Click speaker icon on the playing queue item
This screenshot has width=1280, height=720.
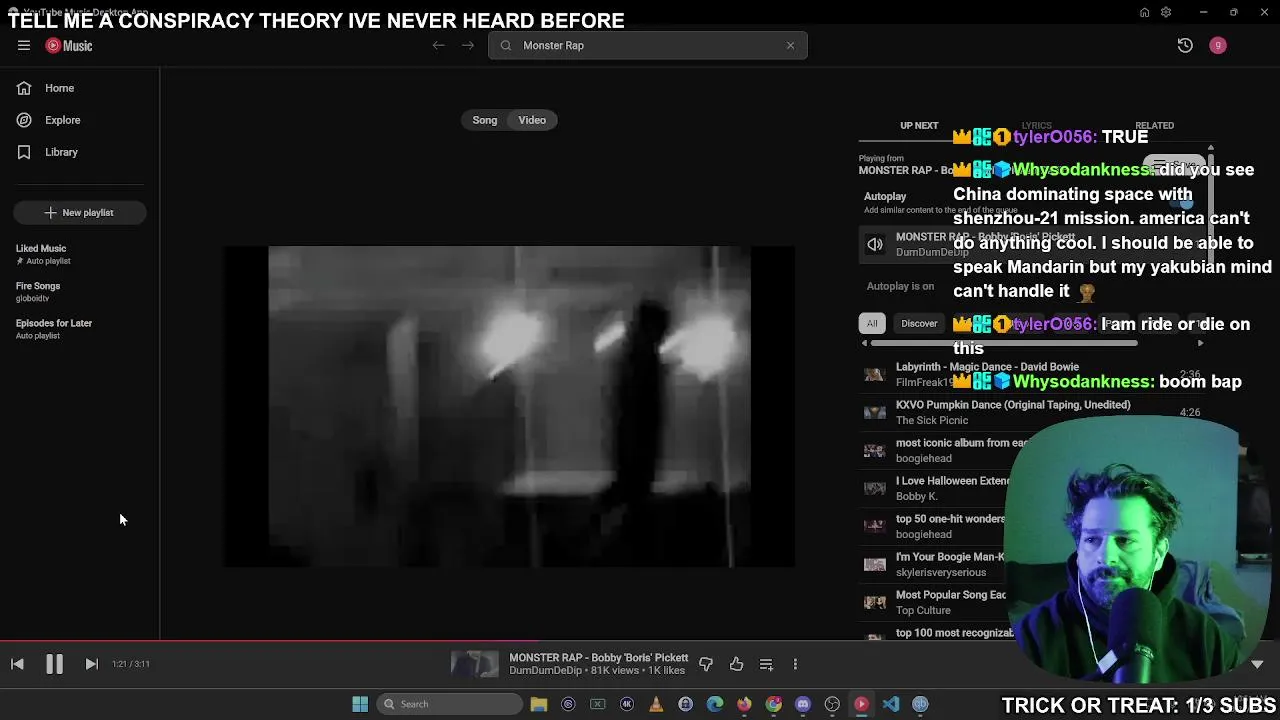[x=875, y=244]
